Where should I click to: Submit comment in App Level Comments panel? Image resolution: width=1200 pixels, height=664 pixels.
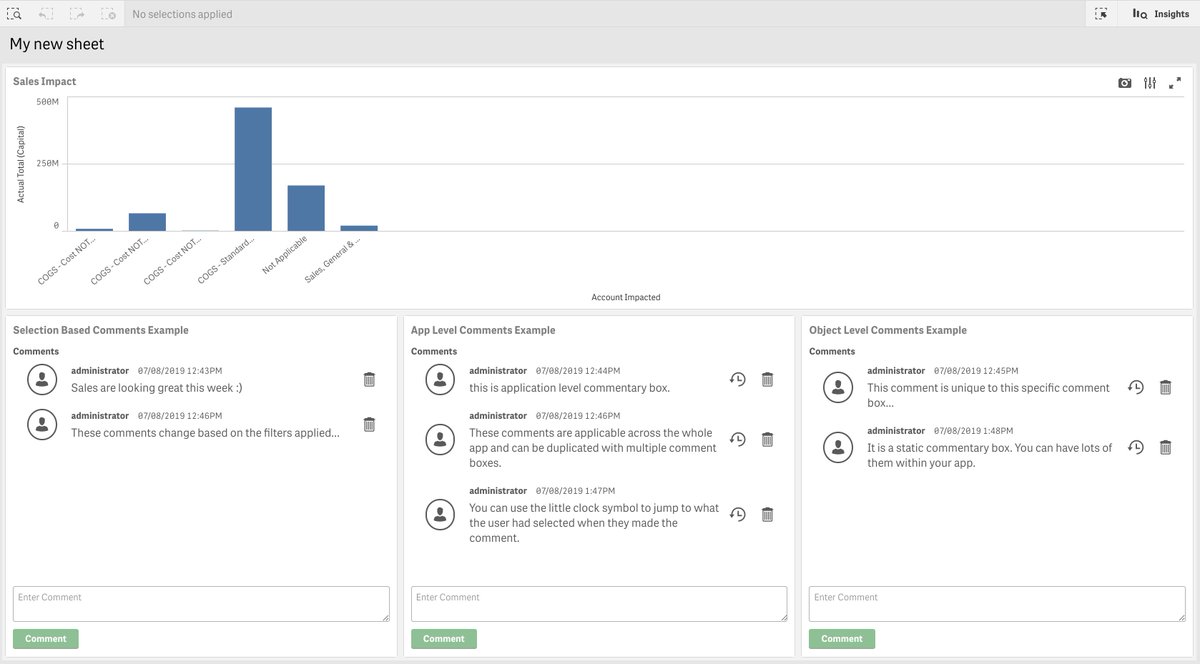tap(444, 639)
